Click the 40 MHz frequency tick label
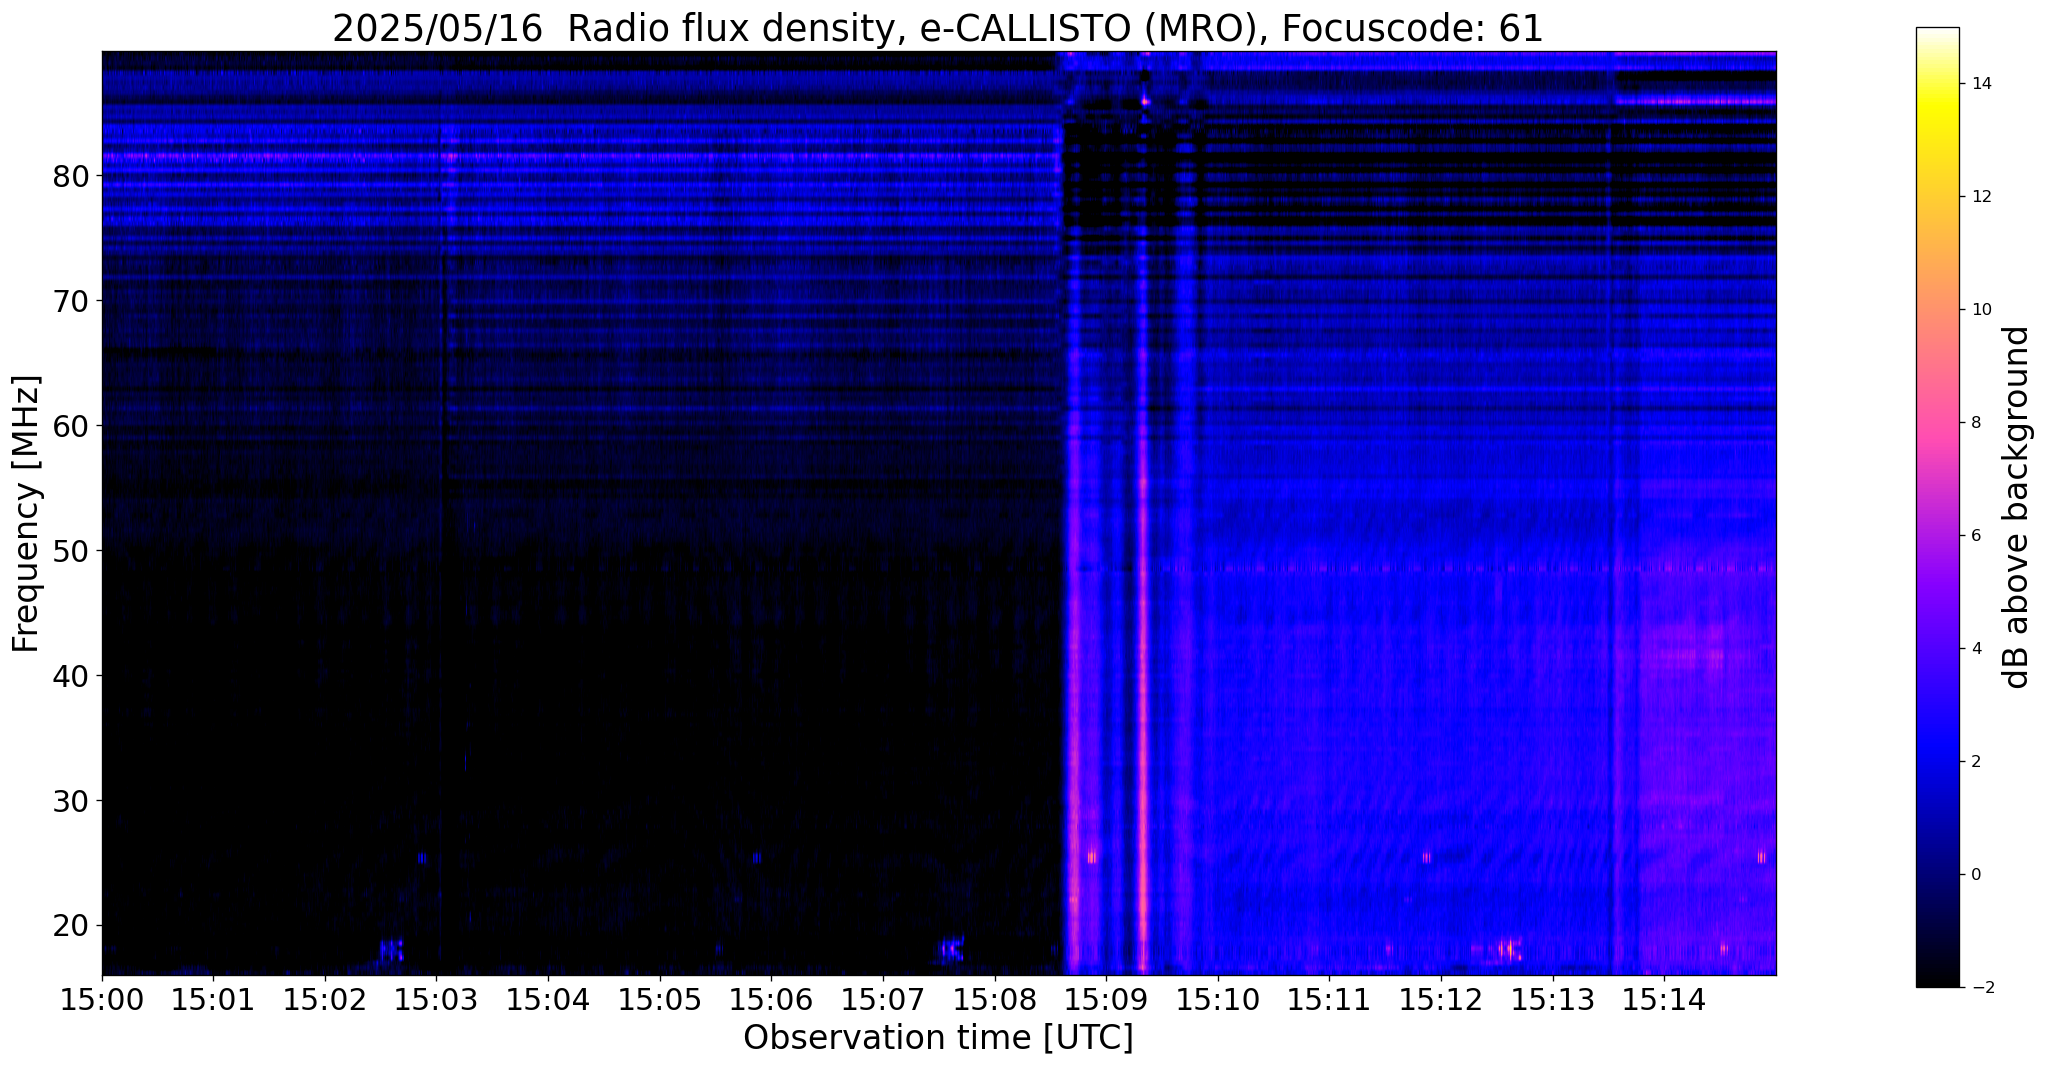The width and height of the screenshot is (2047, 1067). (70, 676)
